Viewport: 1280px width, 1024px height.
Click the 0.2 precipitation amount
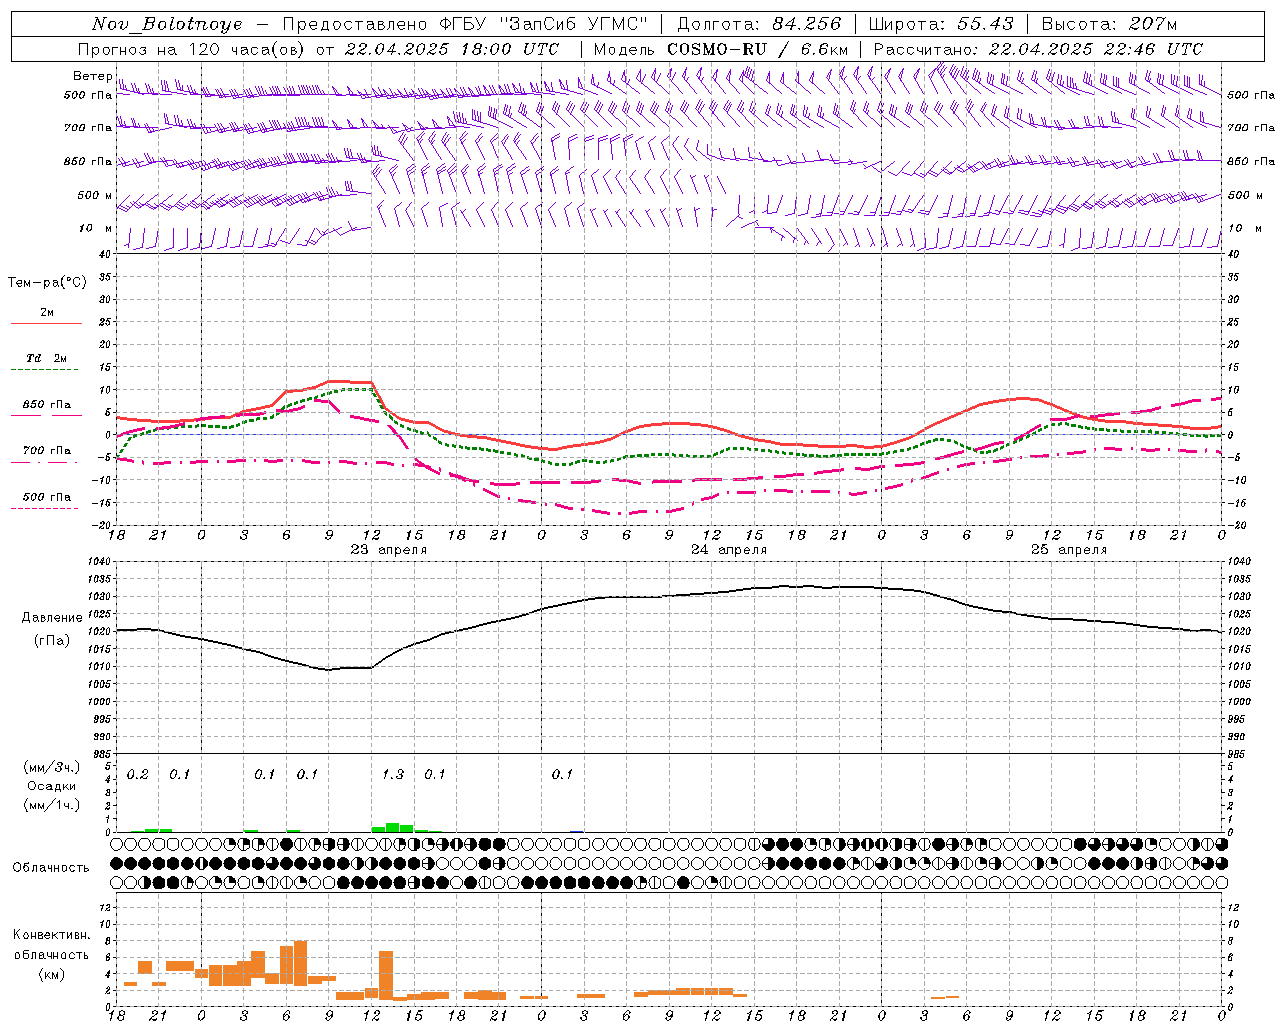[138, 774]
